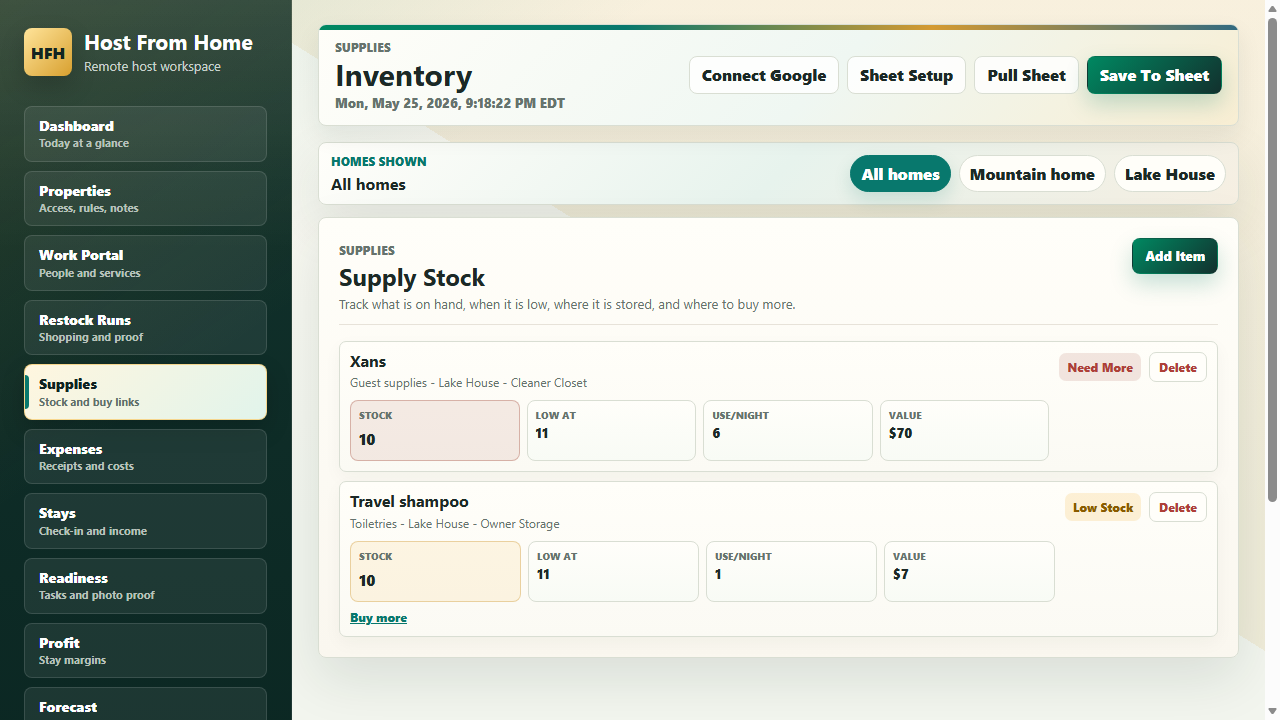Viewport: 1280px width, 720px height.
Task: Open the Buy more link
Action: click(x=378, y=618)
